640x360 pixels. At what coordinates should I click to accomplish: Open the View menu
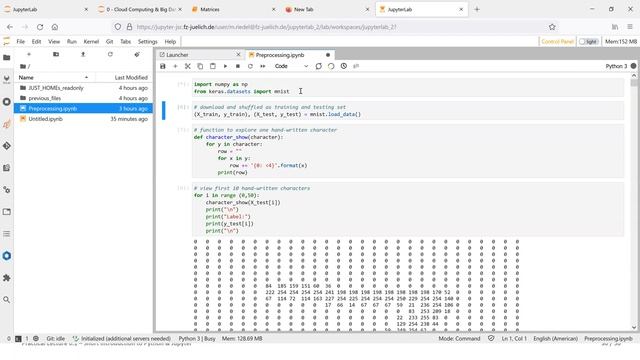click(x=54, y=42)
